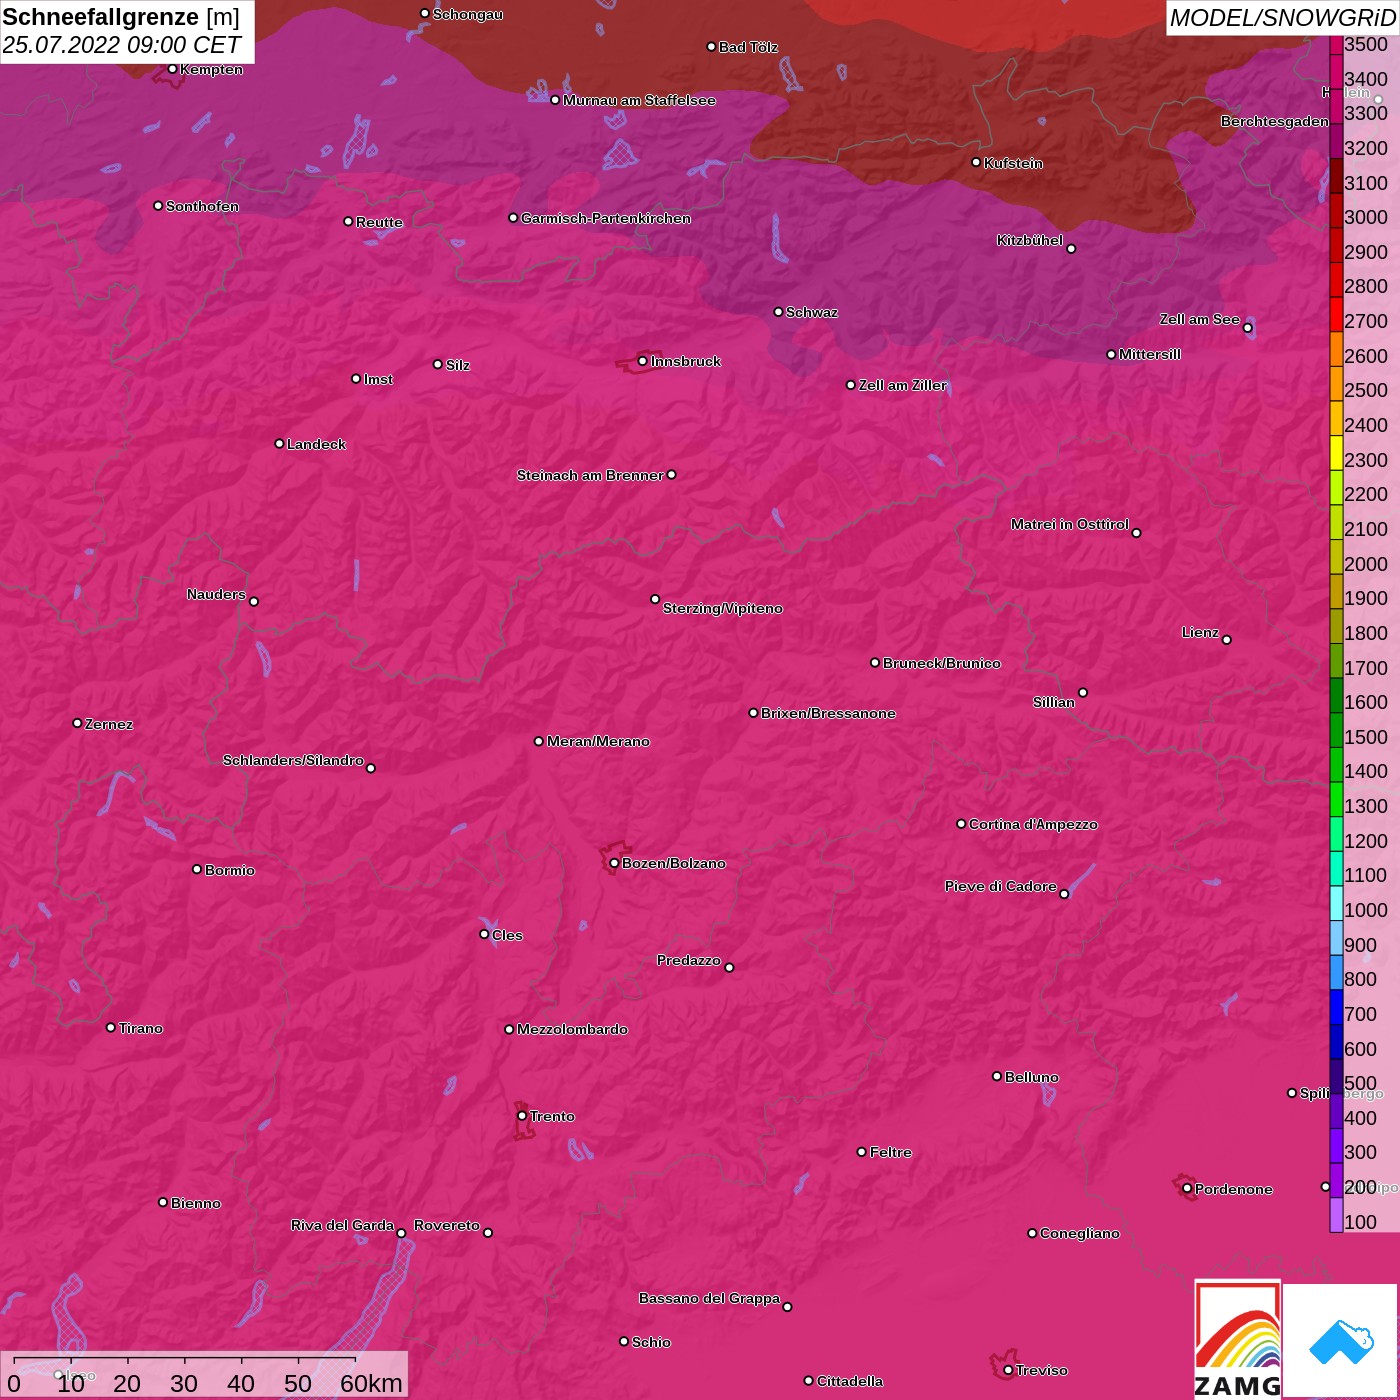Pick the yellow 2300 legend swatch
The height and width of the screenshot is (1400, 1400).
coord(1336,453)
